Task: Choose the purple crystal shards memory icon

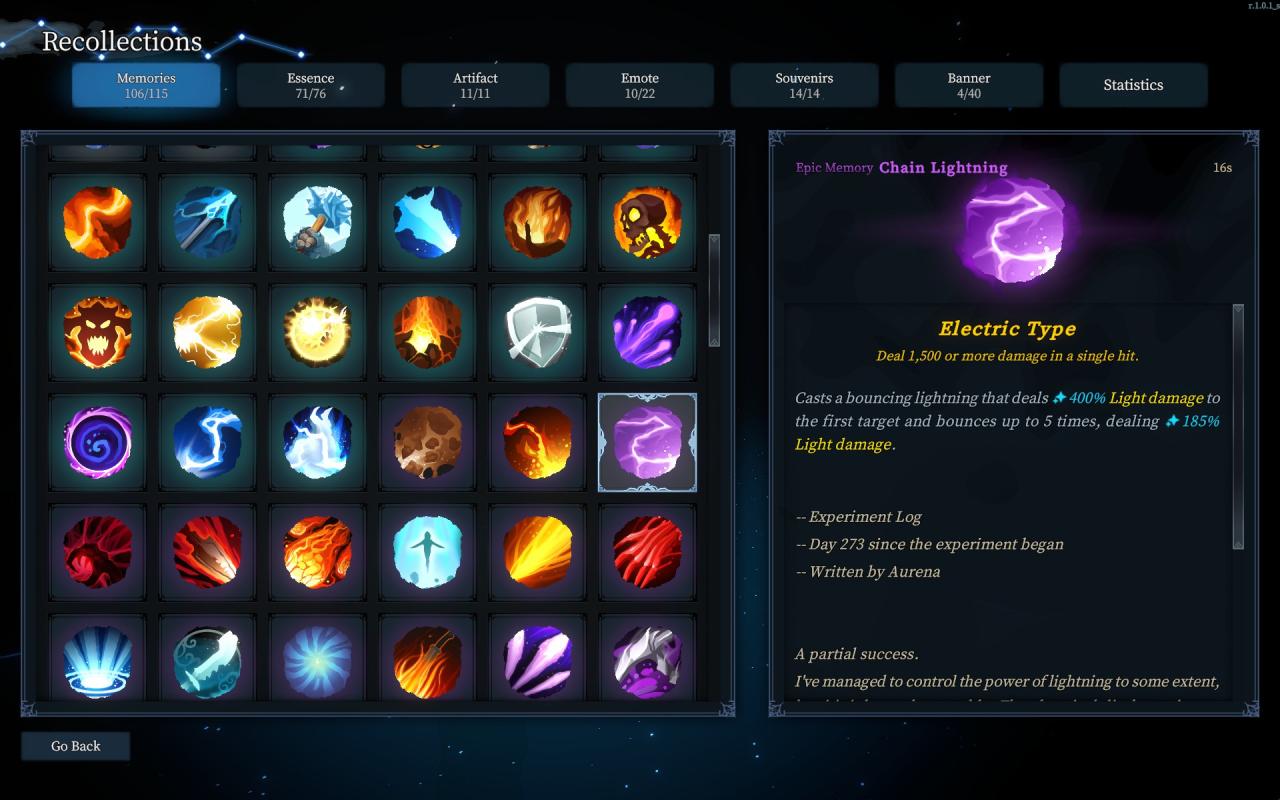Action: coord(537,660)
